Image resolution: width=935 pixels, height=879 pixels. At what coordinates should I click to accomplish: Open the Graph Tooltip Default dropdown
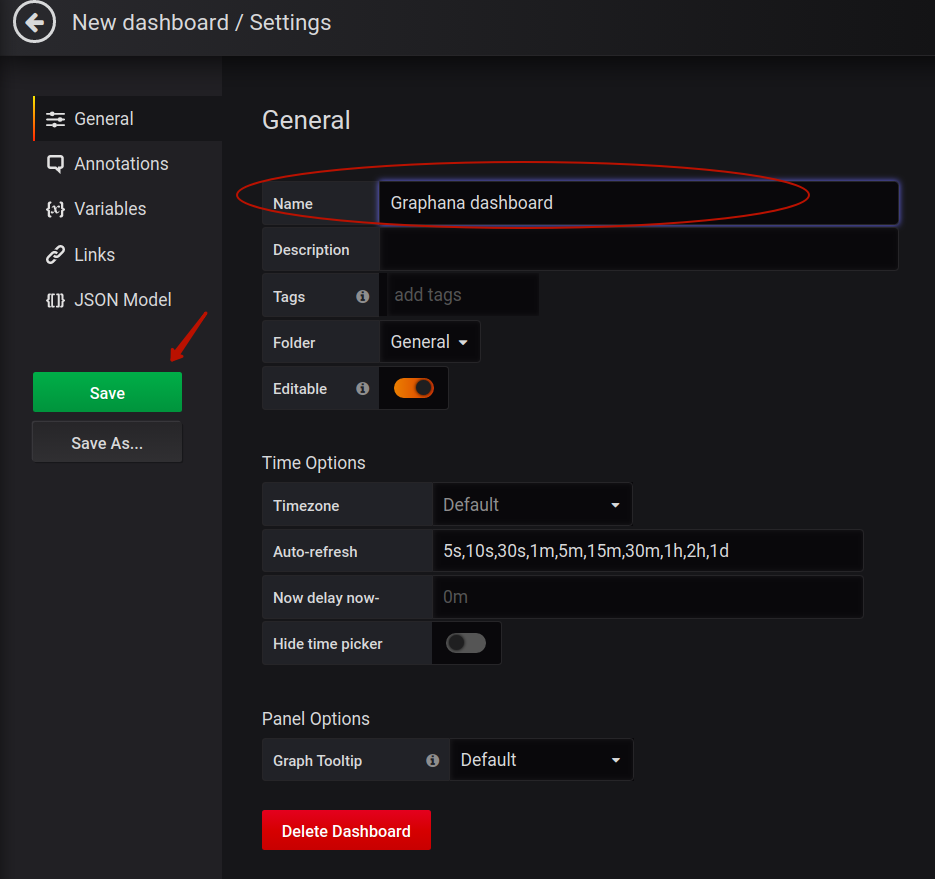[541, 760]
